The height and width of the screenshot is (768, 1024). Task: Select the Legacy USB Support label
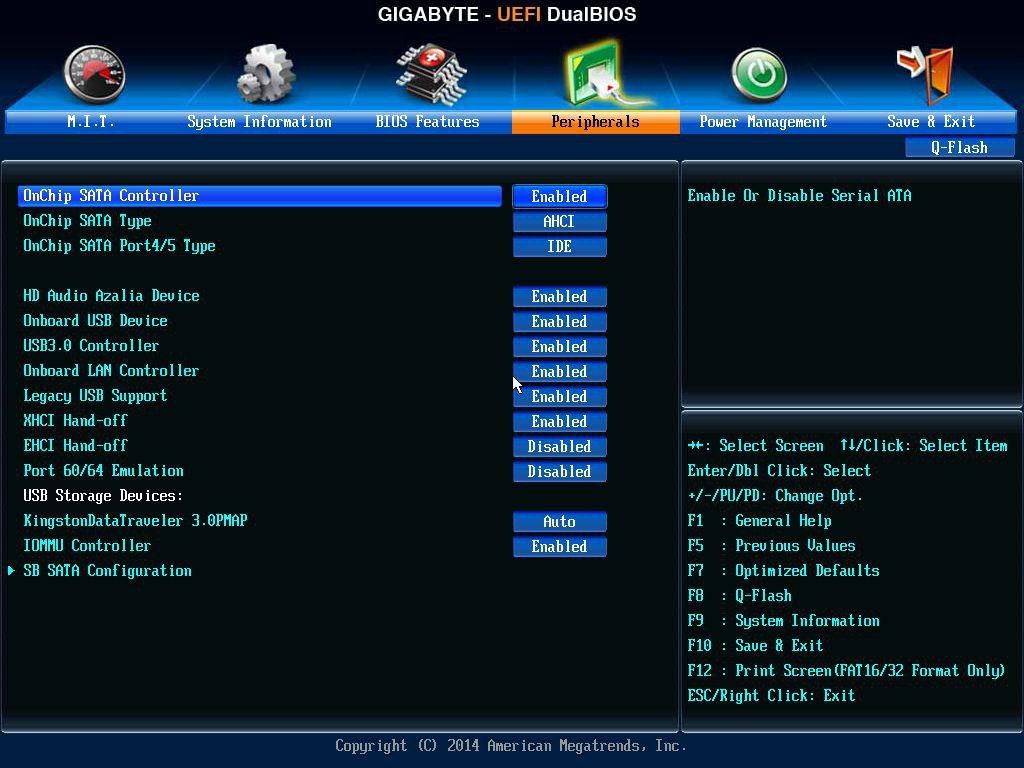click(95, 396)
